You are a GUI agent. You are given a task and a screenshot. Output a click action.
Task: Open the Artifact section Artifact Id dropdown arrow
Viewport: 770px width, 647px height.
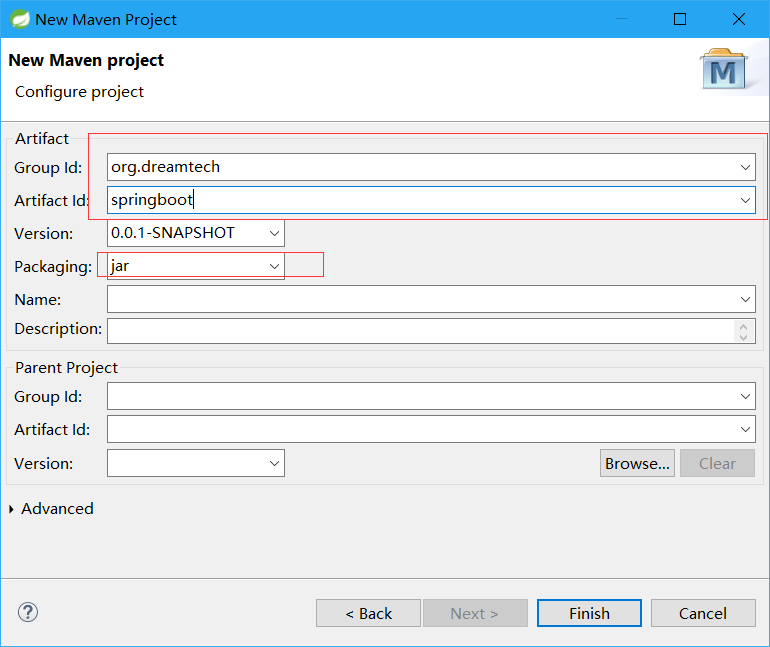tap(745, 200)
